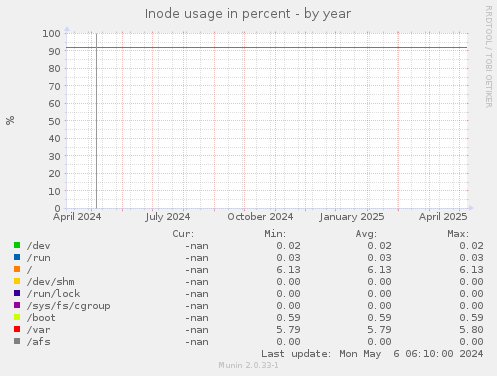Click the Min value 0.02 for /dev
The image size is (497, 376).
[288, 246]
